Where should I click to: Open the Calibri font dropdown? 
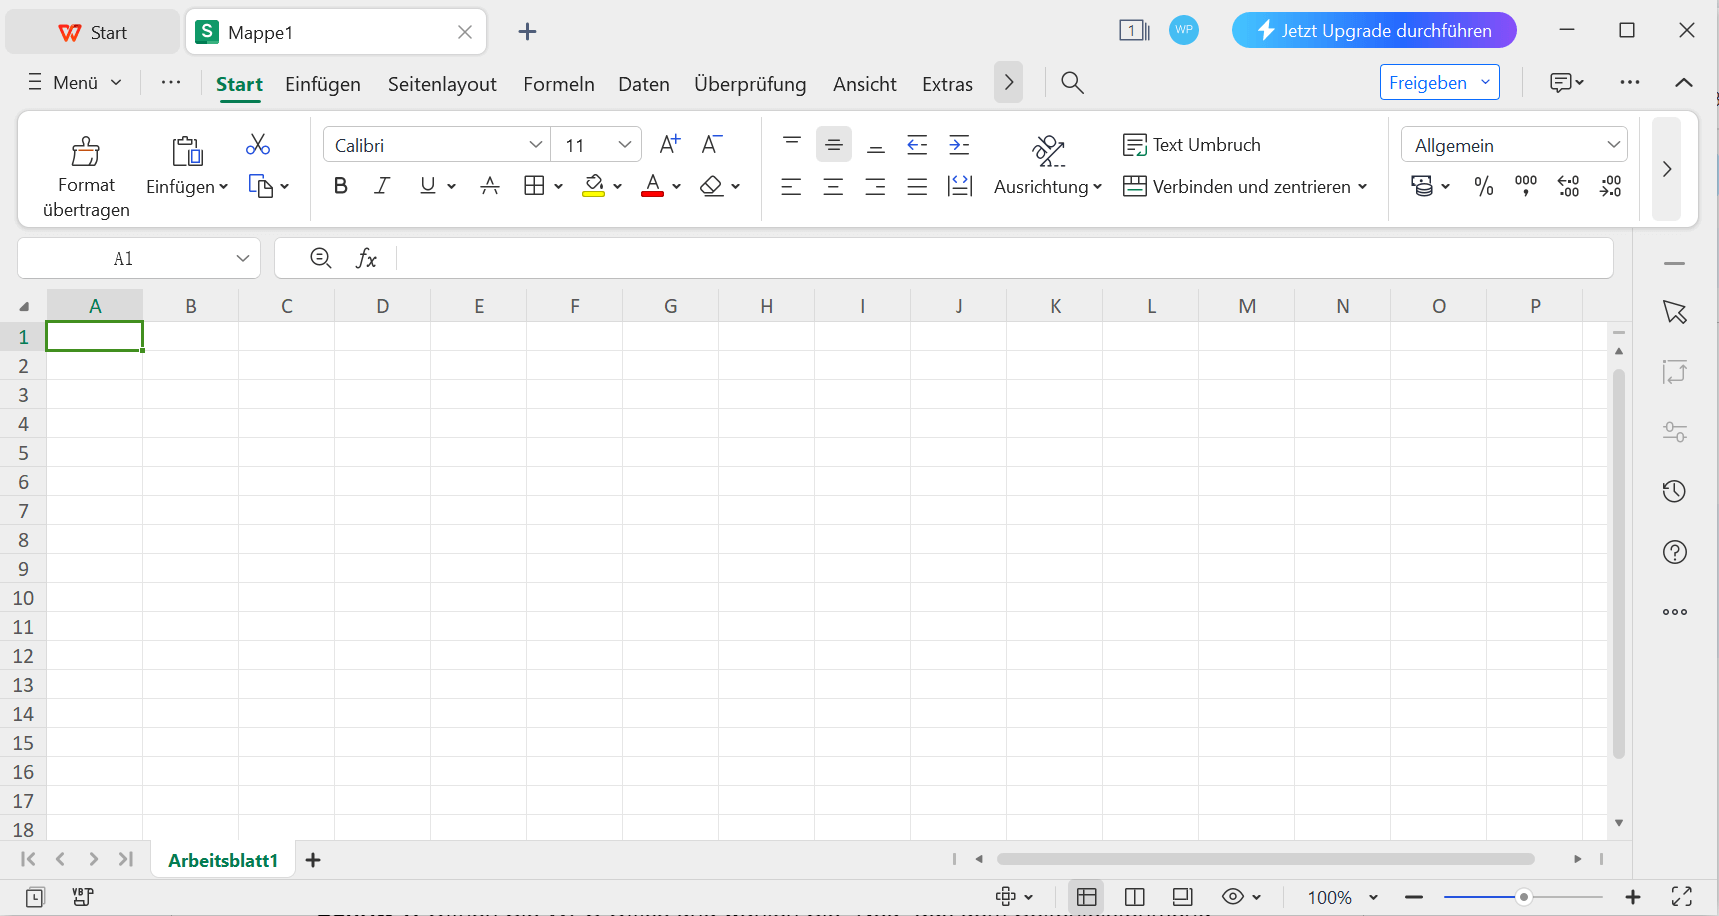tap(436, 144)
